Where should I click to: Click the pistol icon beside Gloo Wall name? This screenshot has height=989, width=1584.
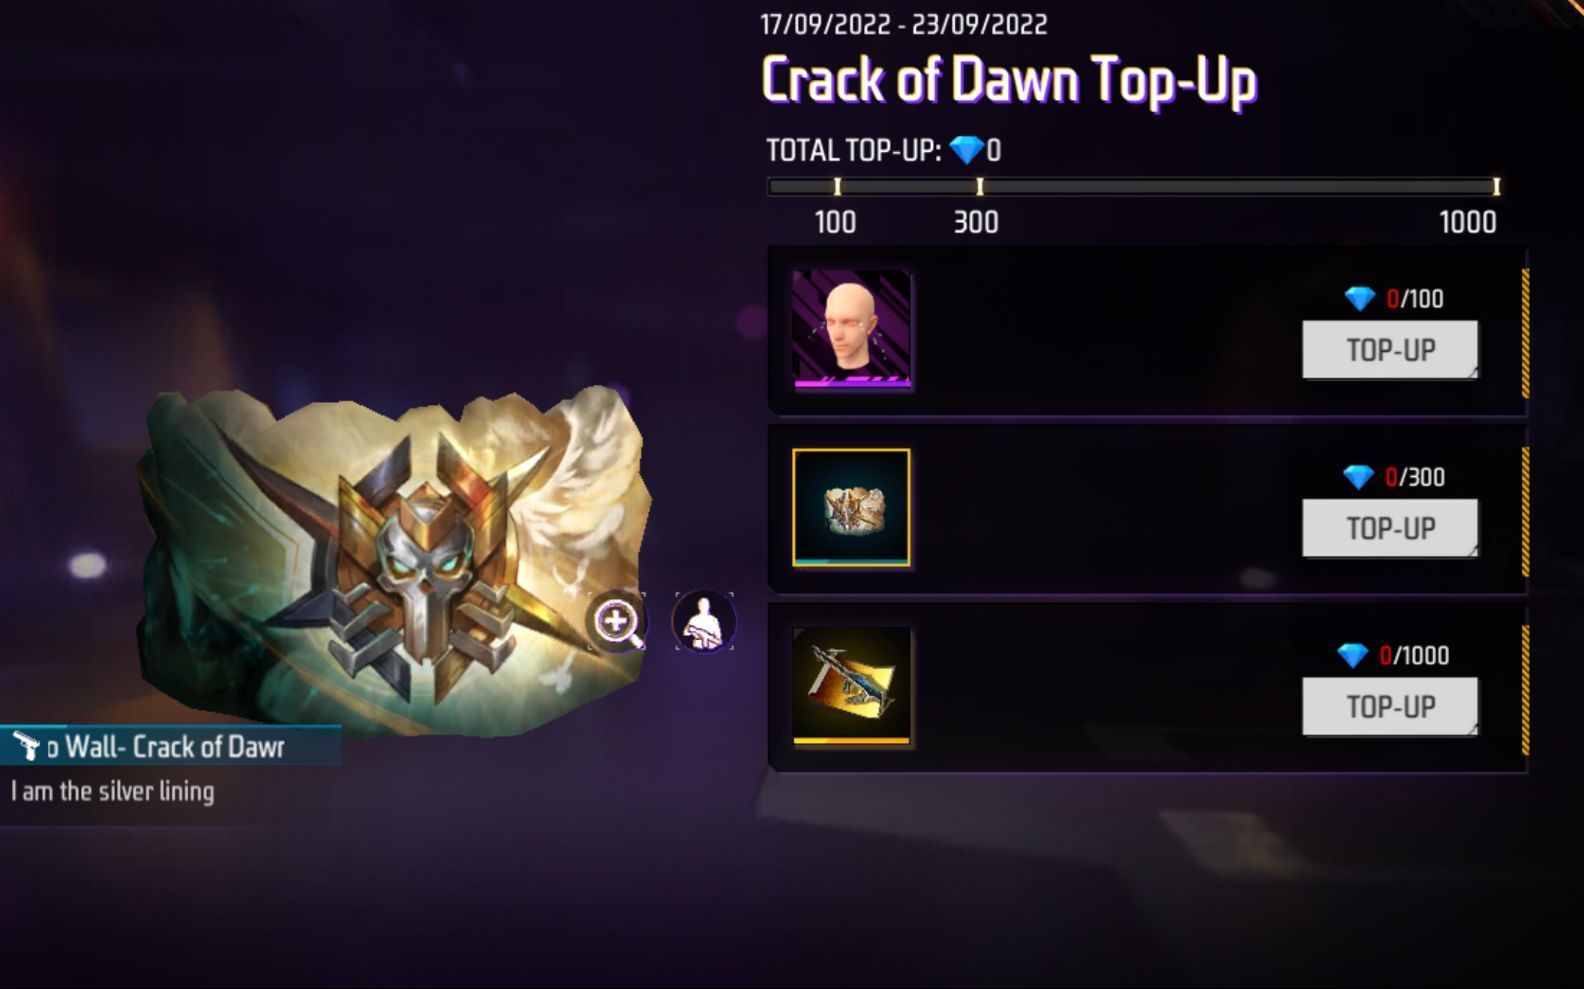coord(26,746)
